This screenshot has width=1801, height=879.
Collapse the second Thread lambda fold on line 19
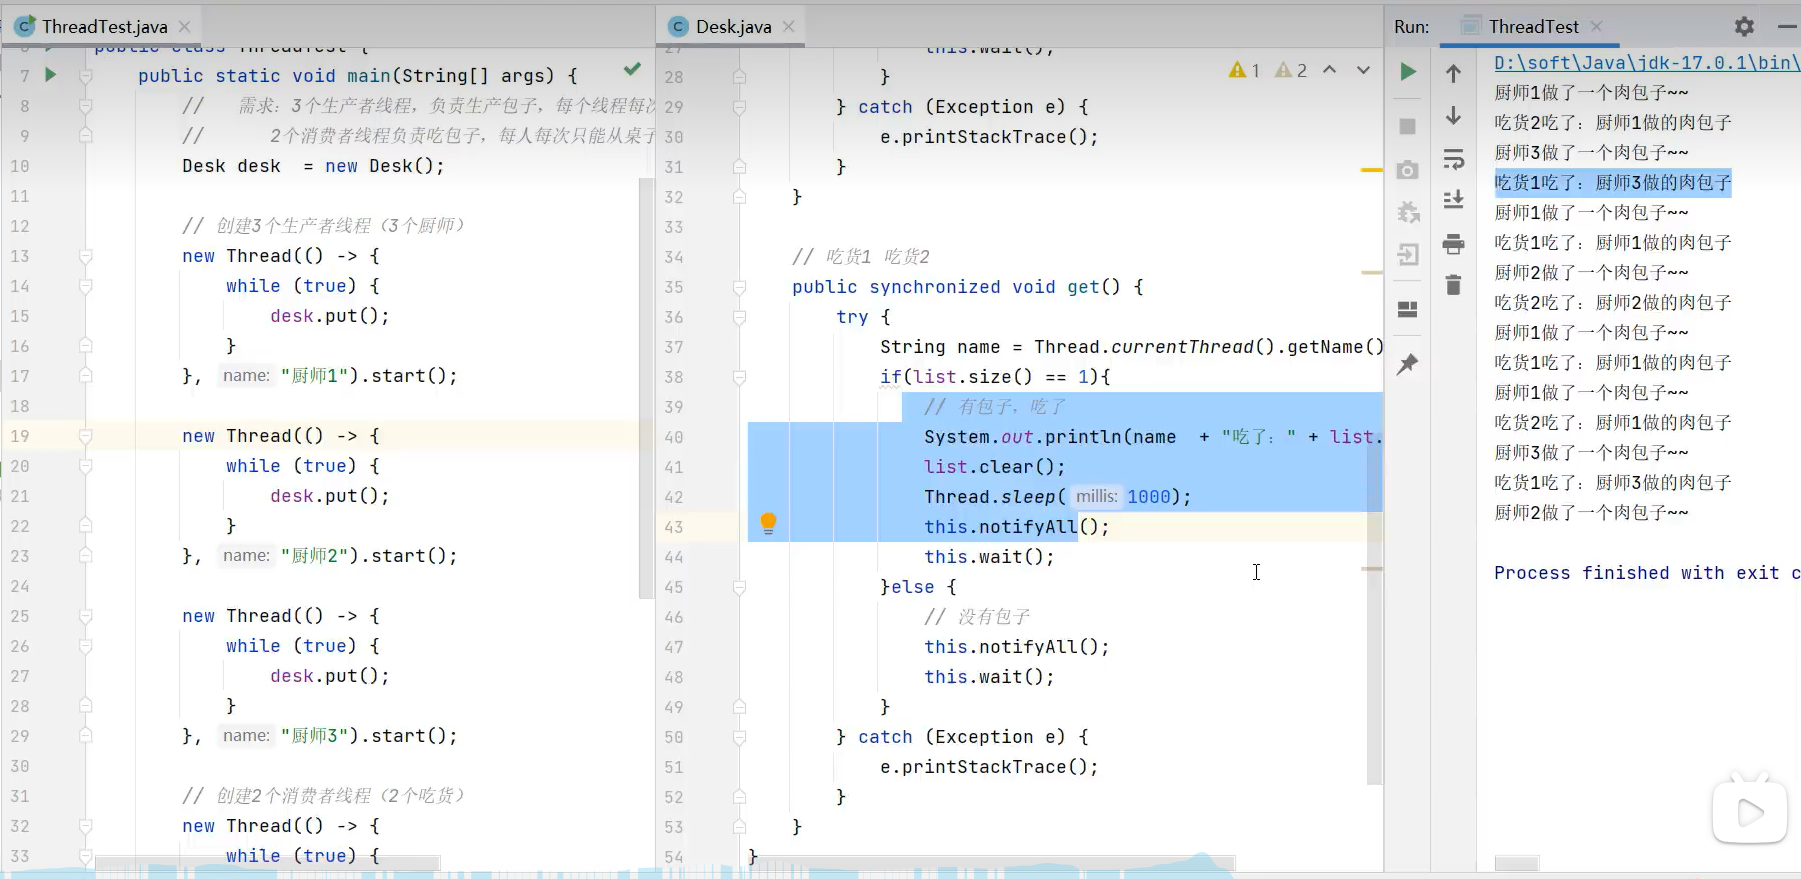(85, 436)
